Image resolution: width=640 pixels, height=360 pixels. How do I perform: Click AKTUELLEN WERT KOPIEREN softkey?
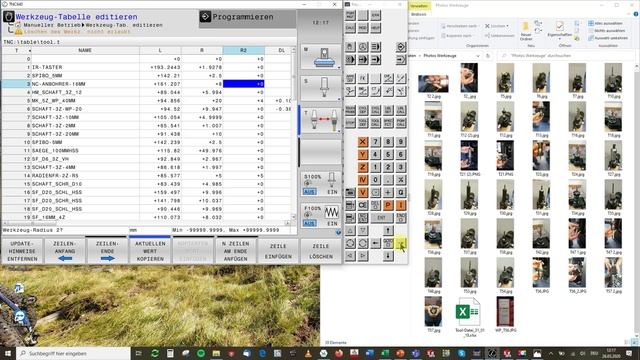[x=150, y=251]
